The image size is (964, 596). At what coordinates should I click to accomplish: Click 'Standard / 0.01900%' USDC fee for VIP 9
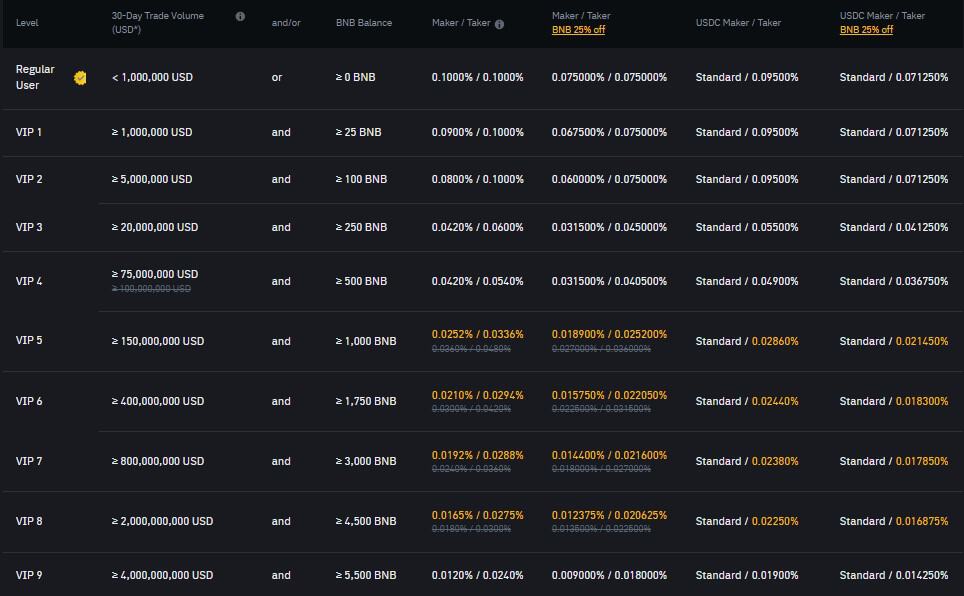747,575
